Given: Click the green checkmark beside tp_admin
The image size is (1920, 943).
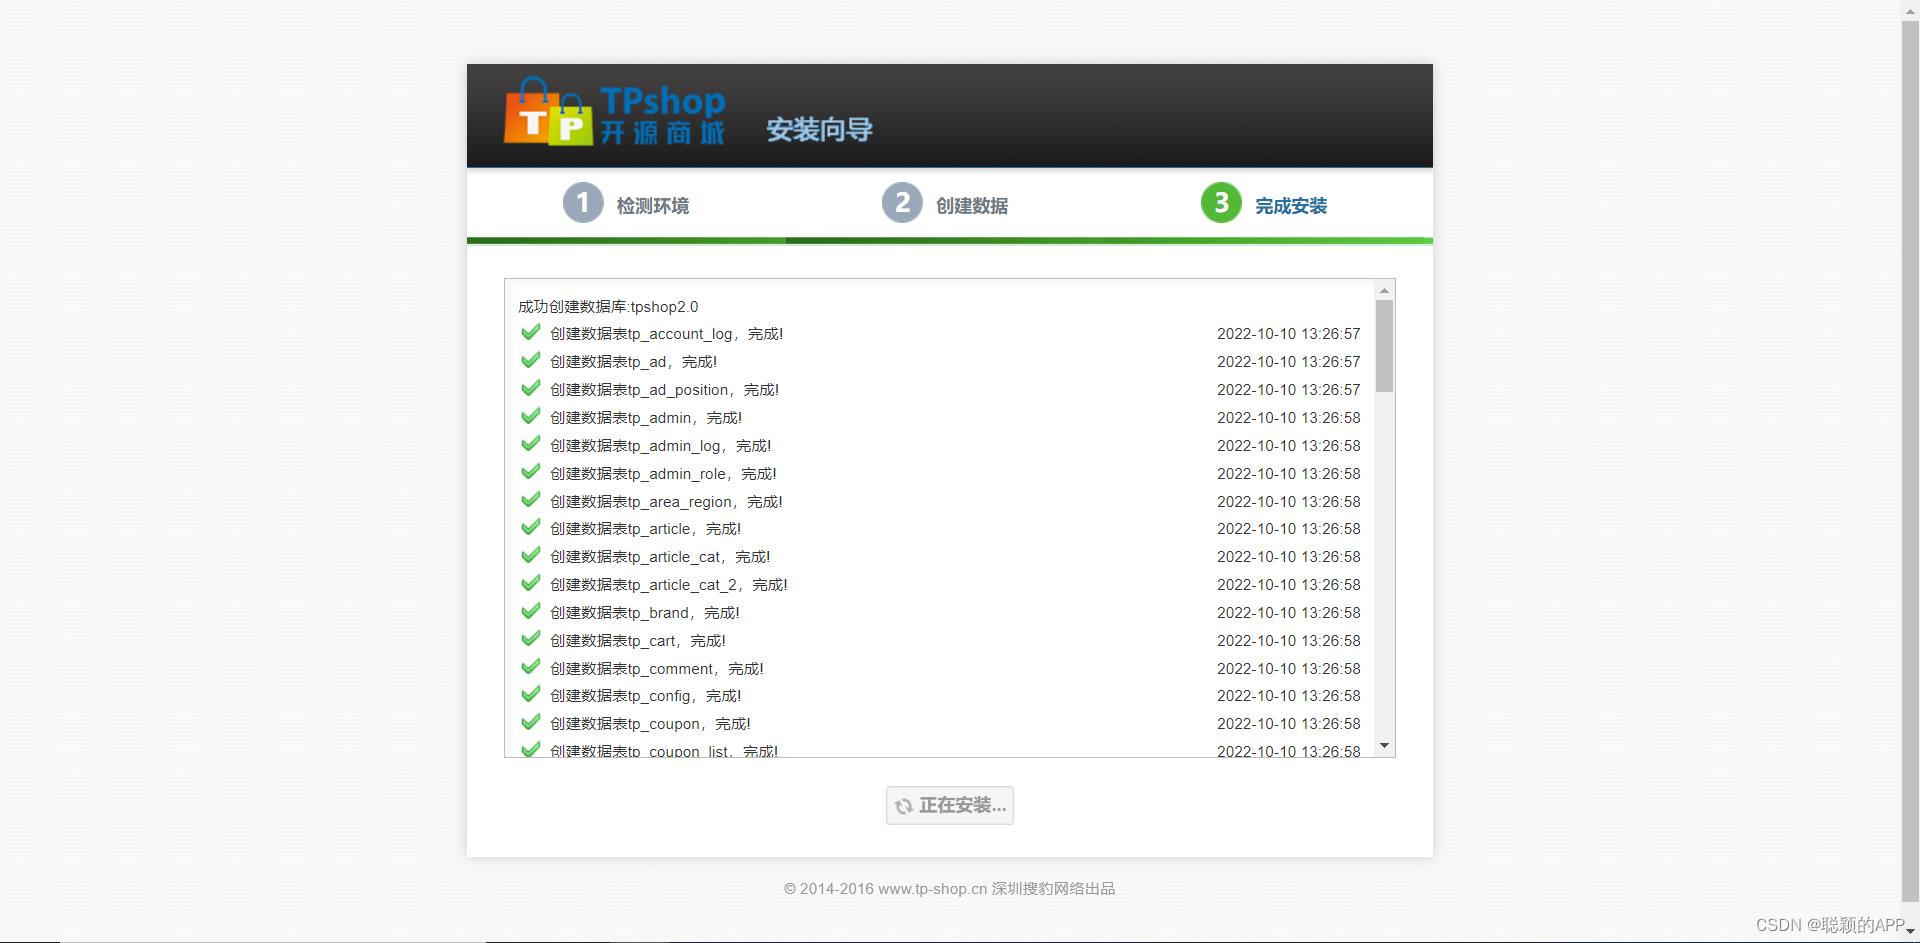Looking at the screenshot, I should click(x=530, y=415).
